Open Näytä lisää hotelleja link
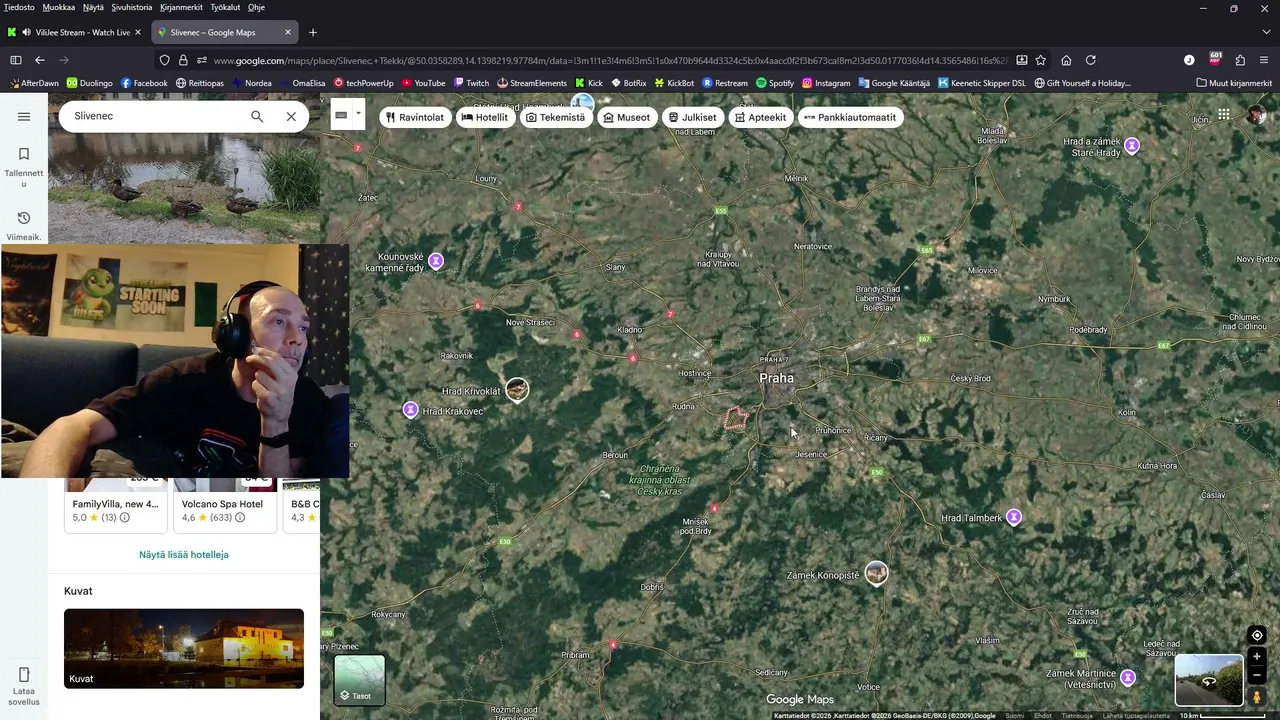The height and width of the screenshot is (720, 1280). tap(184, 554)
